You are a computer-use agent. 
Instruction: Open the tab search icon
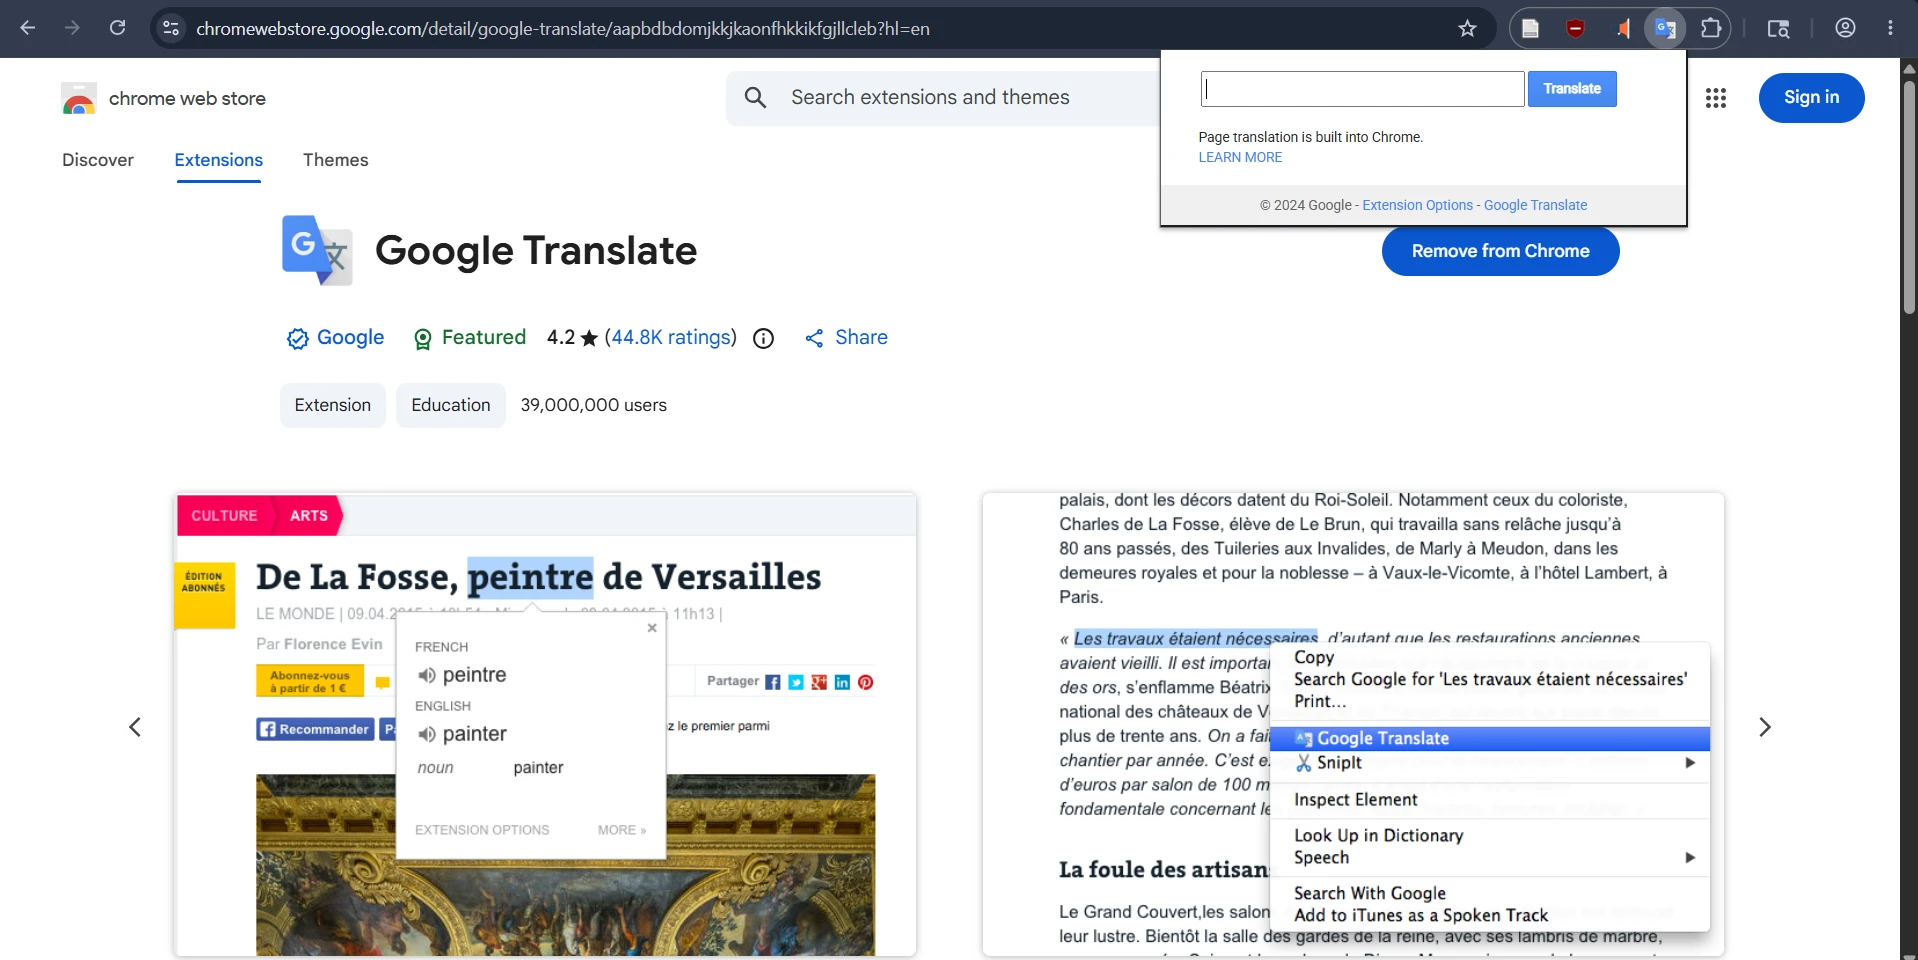point(1778,28)
